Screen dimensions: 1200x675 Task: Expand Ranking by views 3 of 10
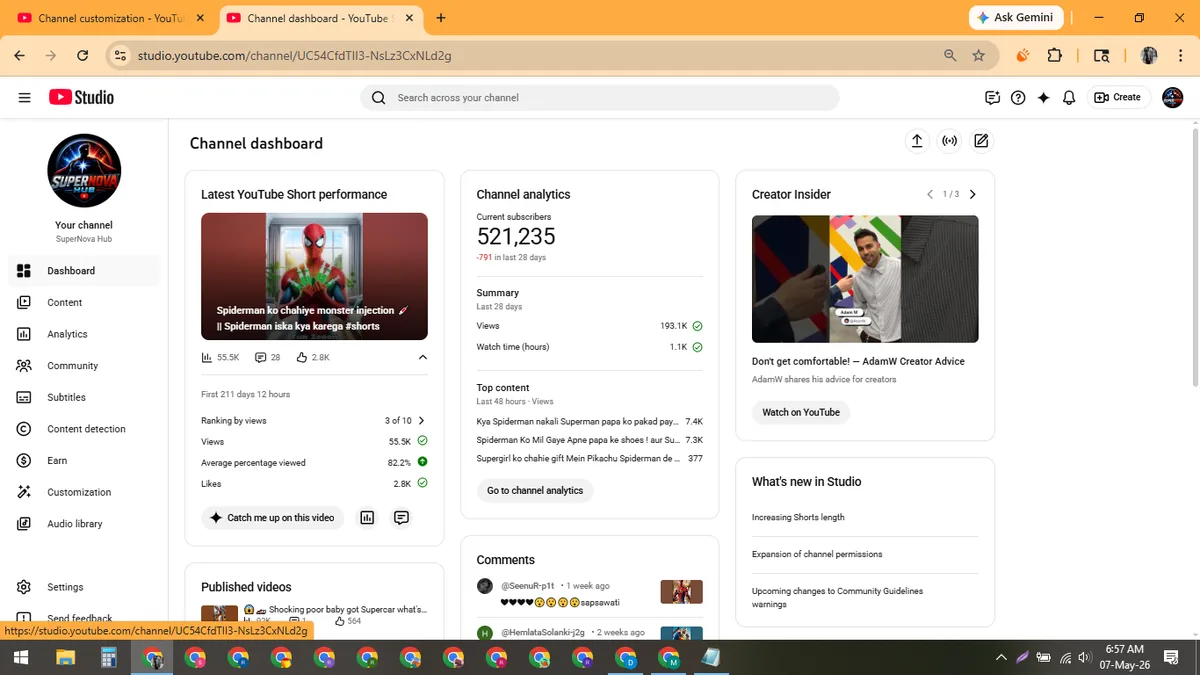(314, 421)
